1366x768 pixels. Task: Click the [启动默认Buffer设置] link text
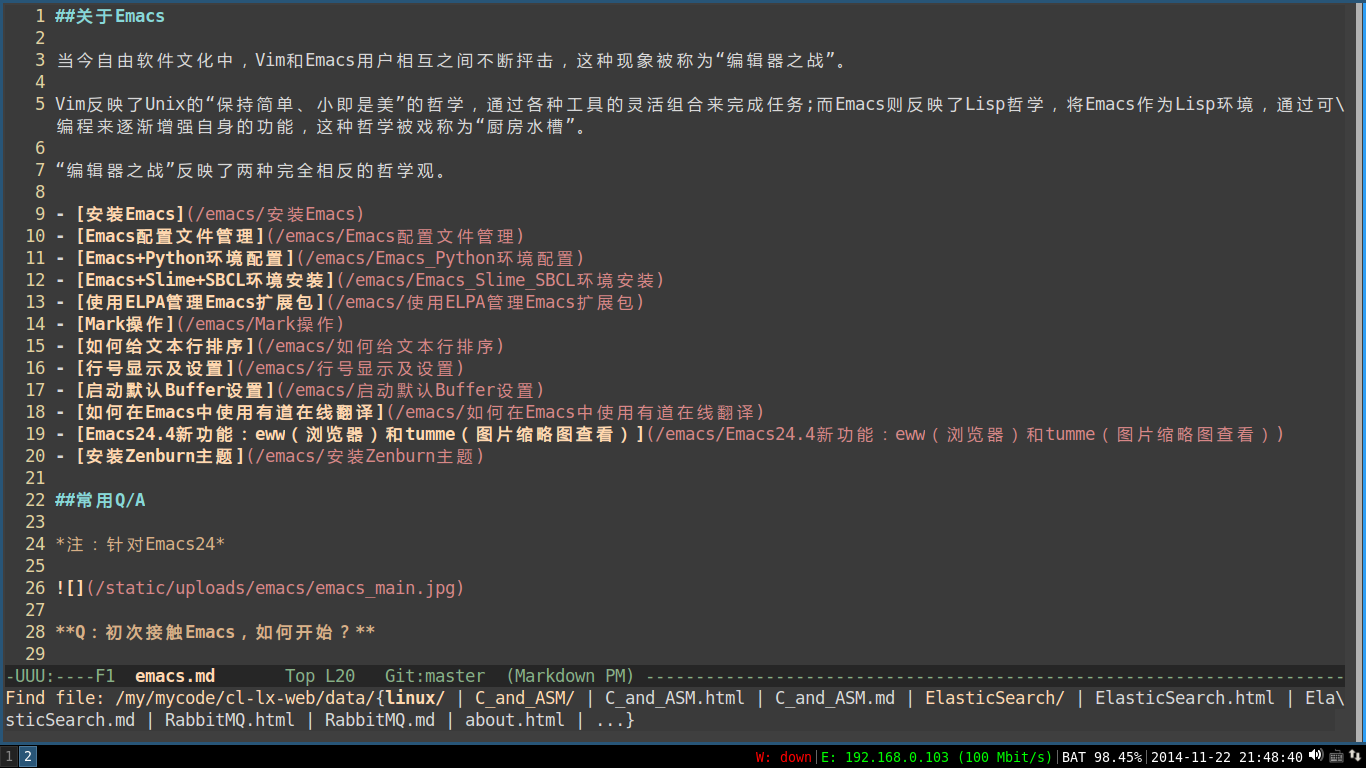(x=175, y=390)
